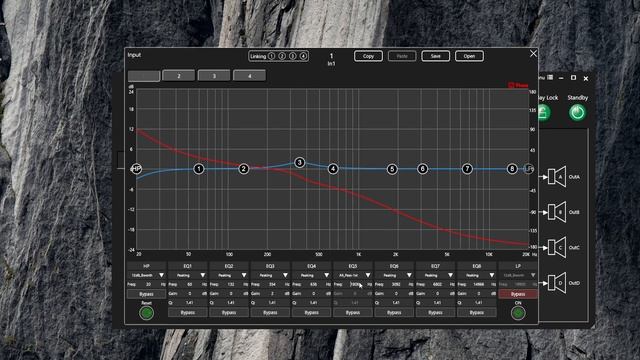Image resolution: width=640 pixels, height=360 pixels.
Task: Toggle Linking to channel 2
Action: [282, 56]
